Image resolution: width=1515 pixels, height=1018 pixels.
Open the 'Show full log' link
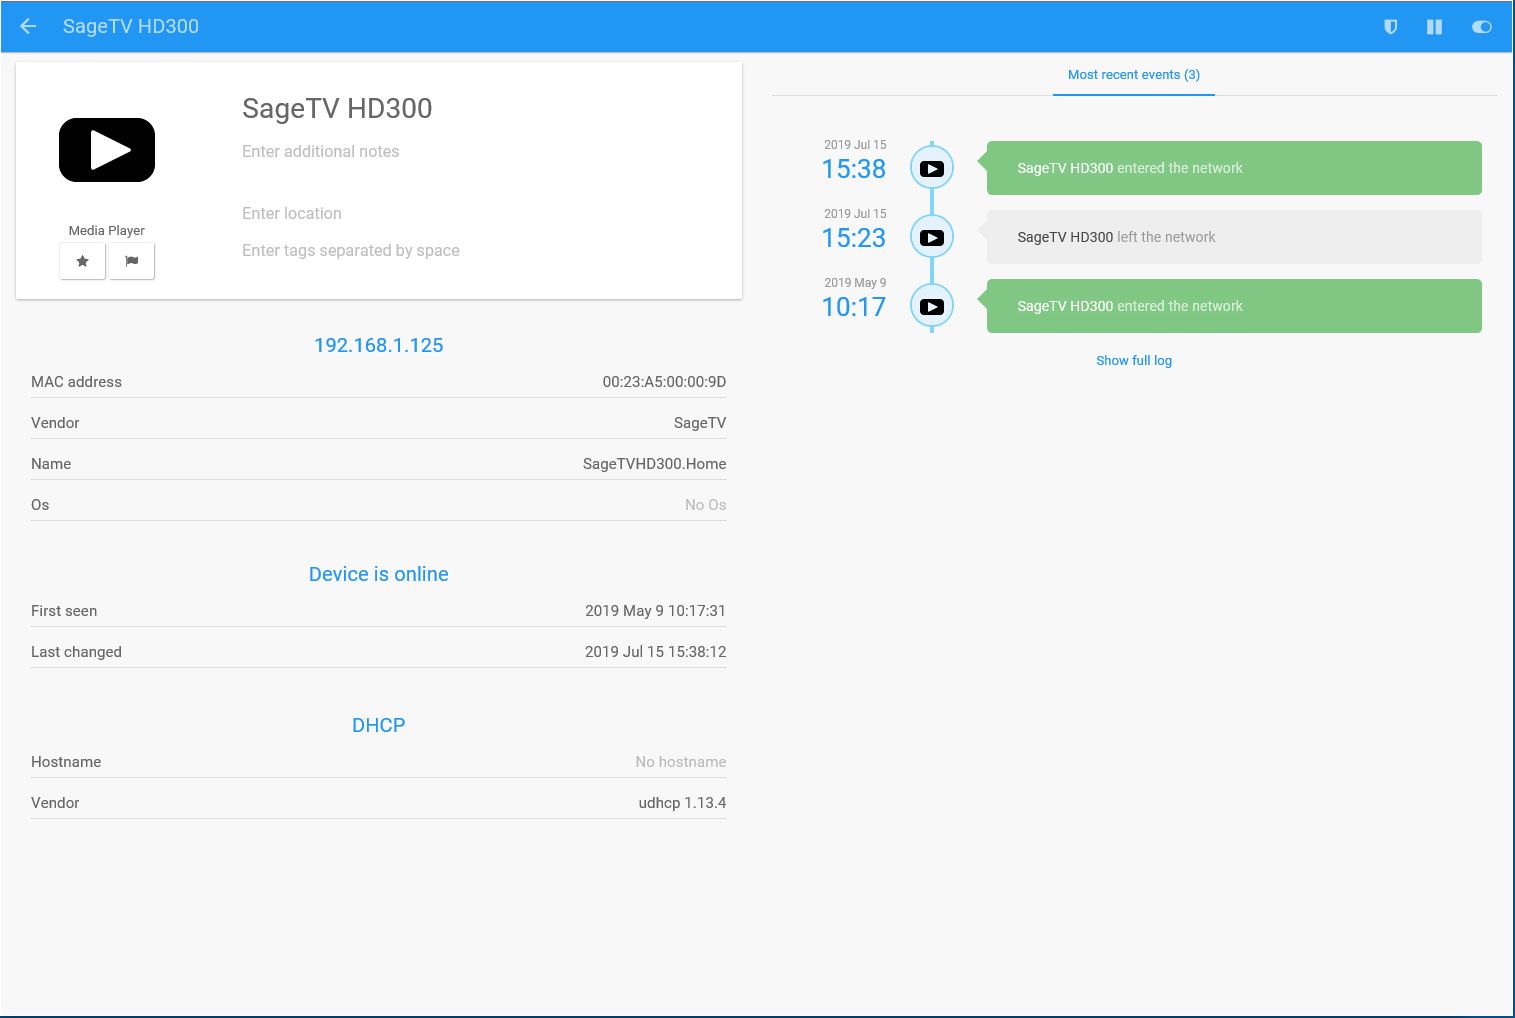1133,361
